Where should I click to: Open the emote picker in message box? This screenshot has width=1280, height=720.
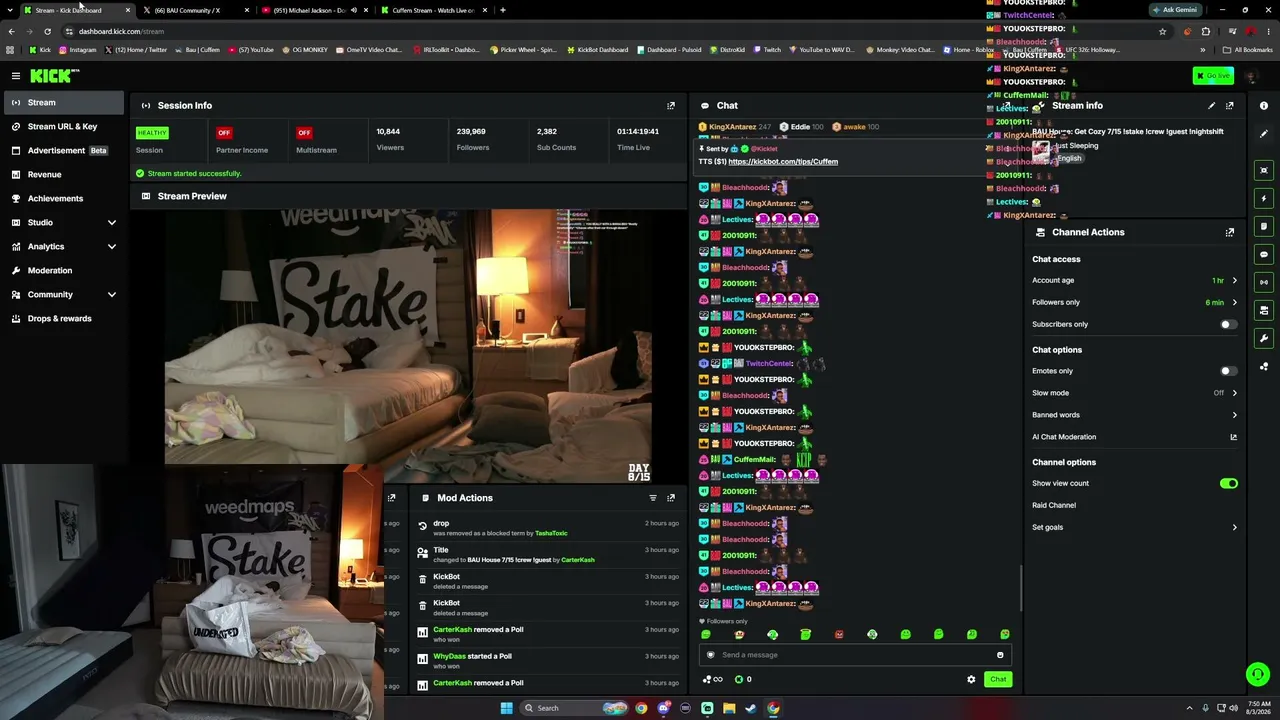[1000, 655]
